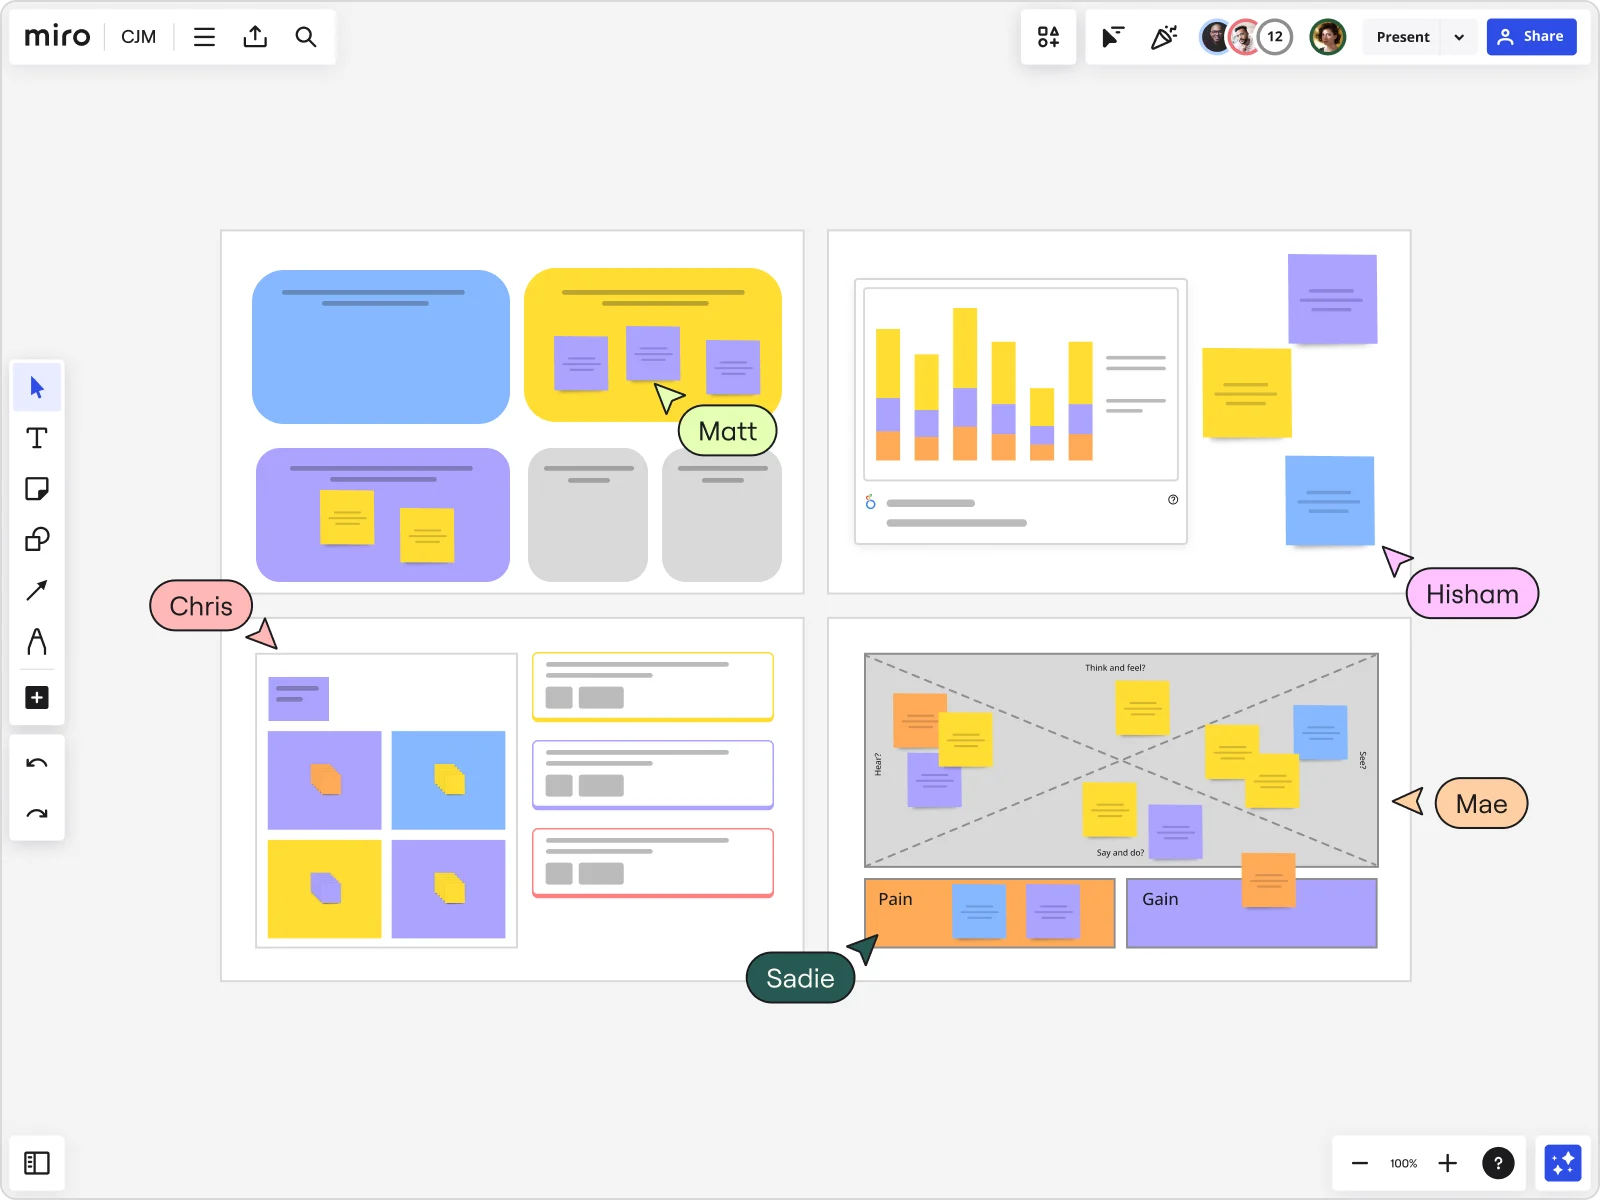Click the Undo icon
This screenshot has height=1200, width=1600.
point(37,763)
